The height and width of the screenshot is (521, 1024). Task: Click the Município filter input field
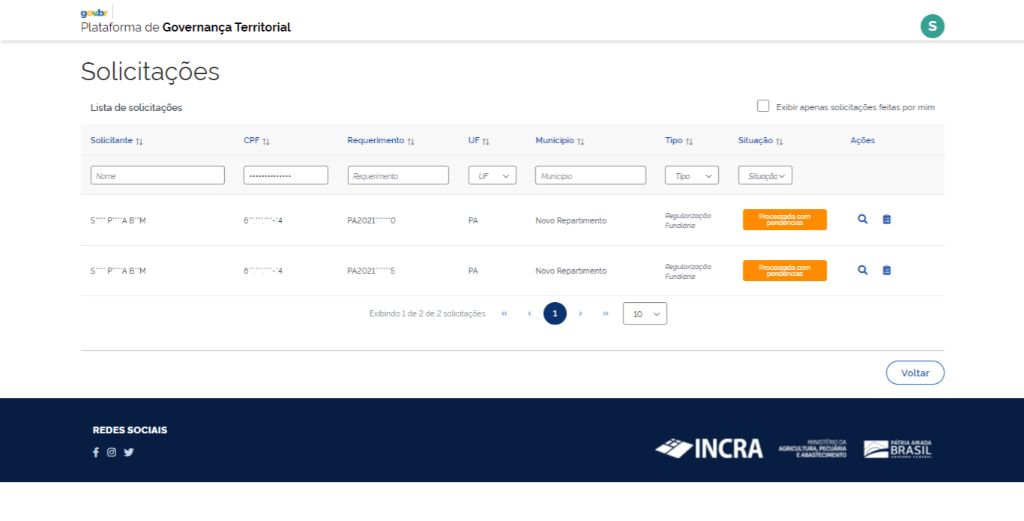(x=590, y=175)
